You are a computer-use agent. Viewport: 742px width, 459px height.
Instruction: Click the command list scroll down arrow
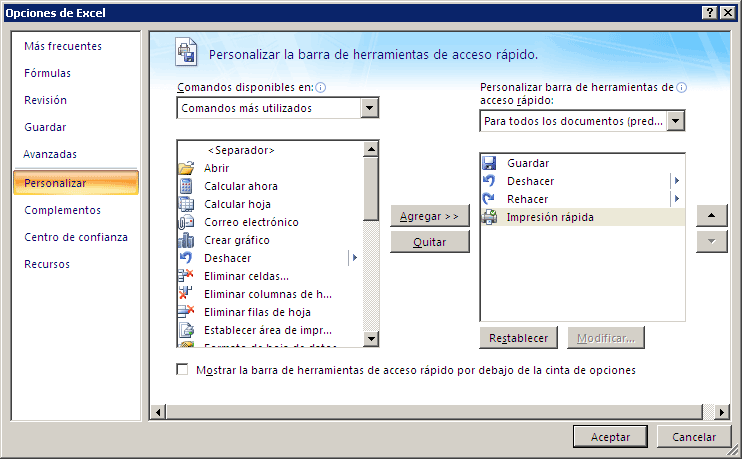point(371,338)
